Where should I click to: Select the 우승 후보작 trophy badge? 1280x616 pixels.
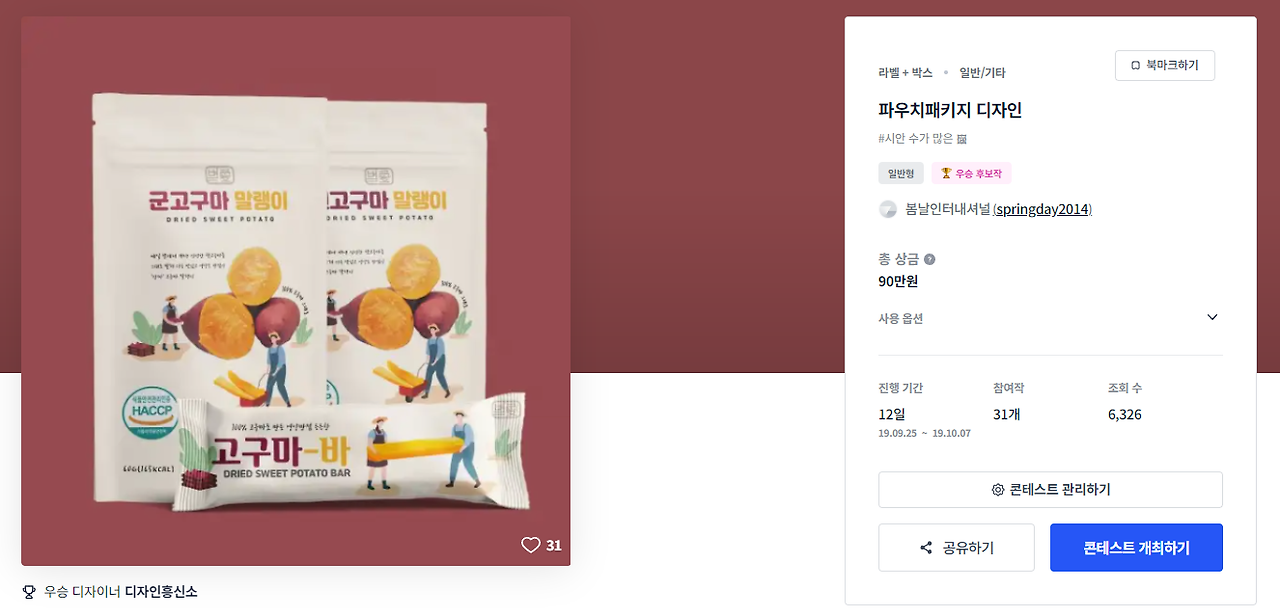972,174
